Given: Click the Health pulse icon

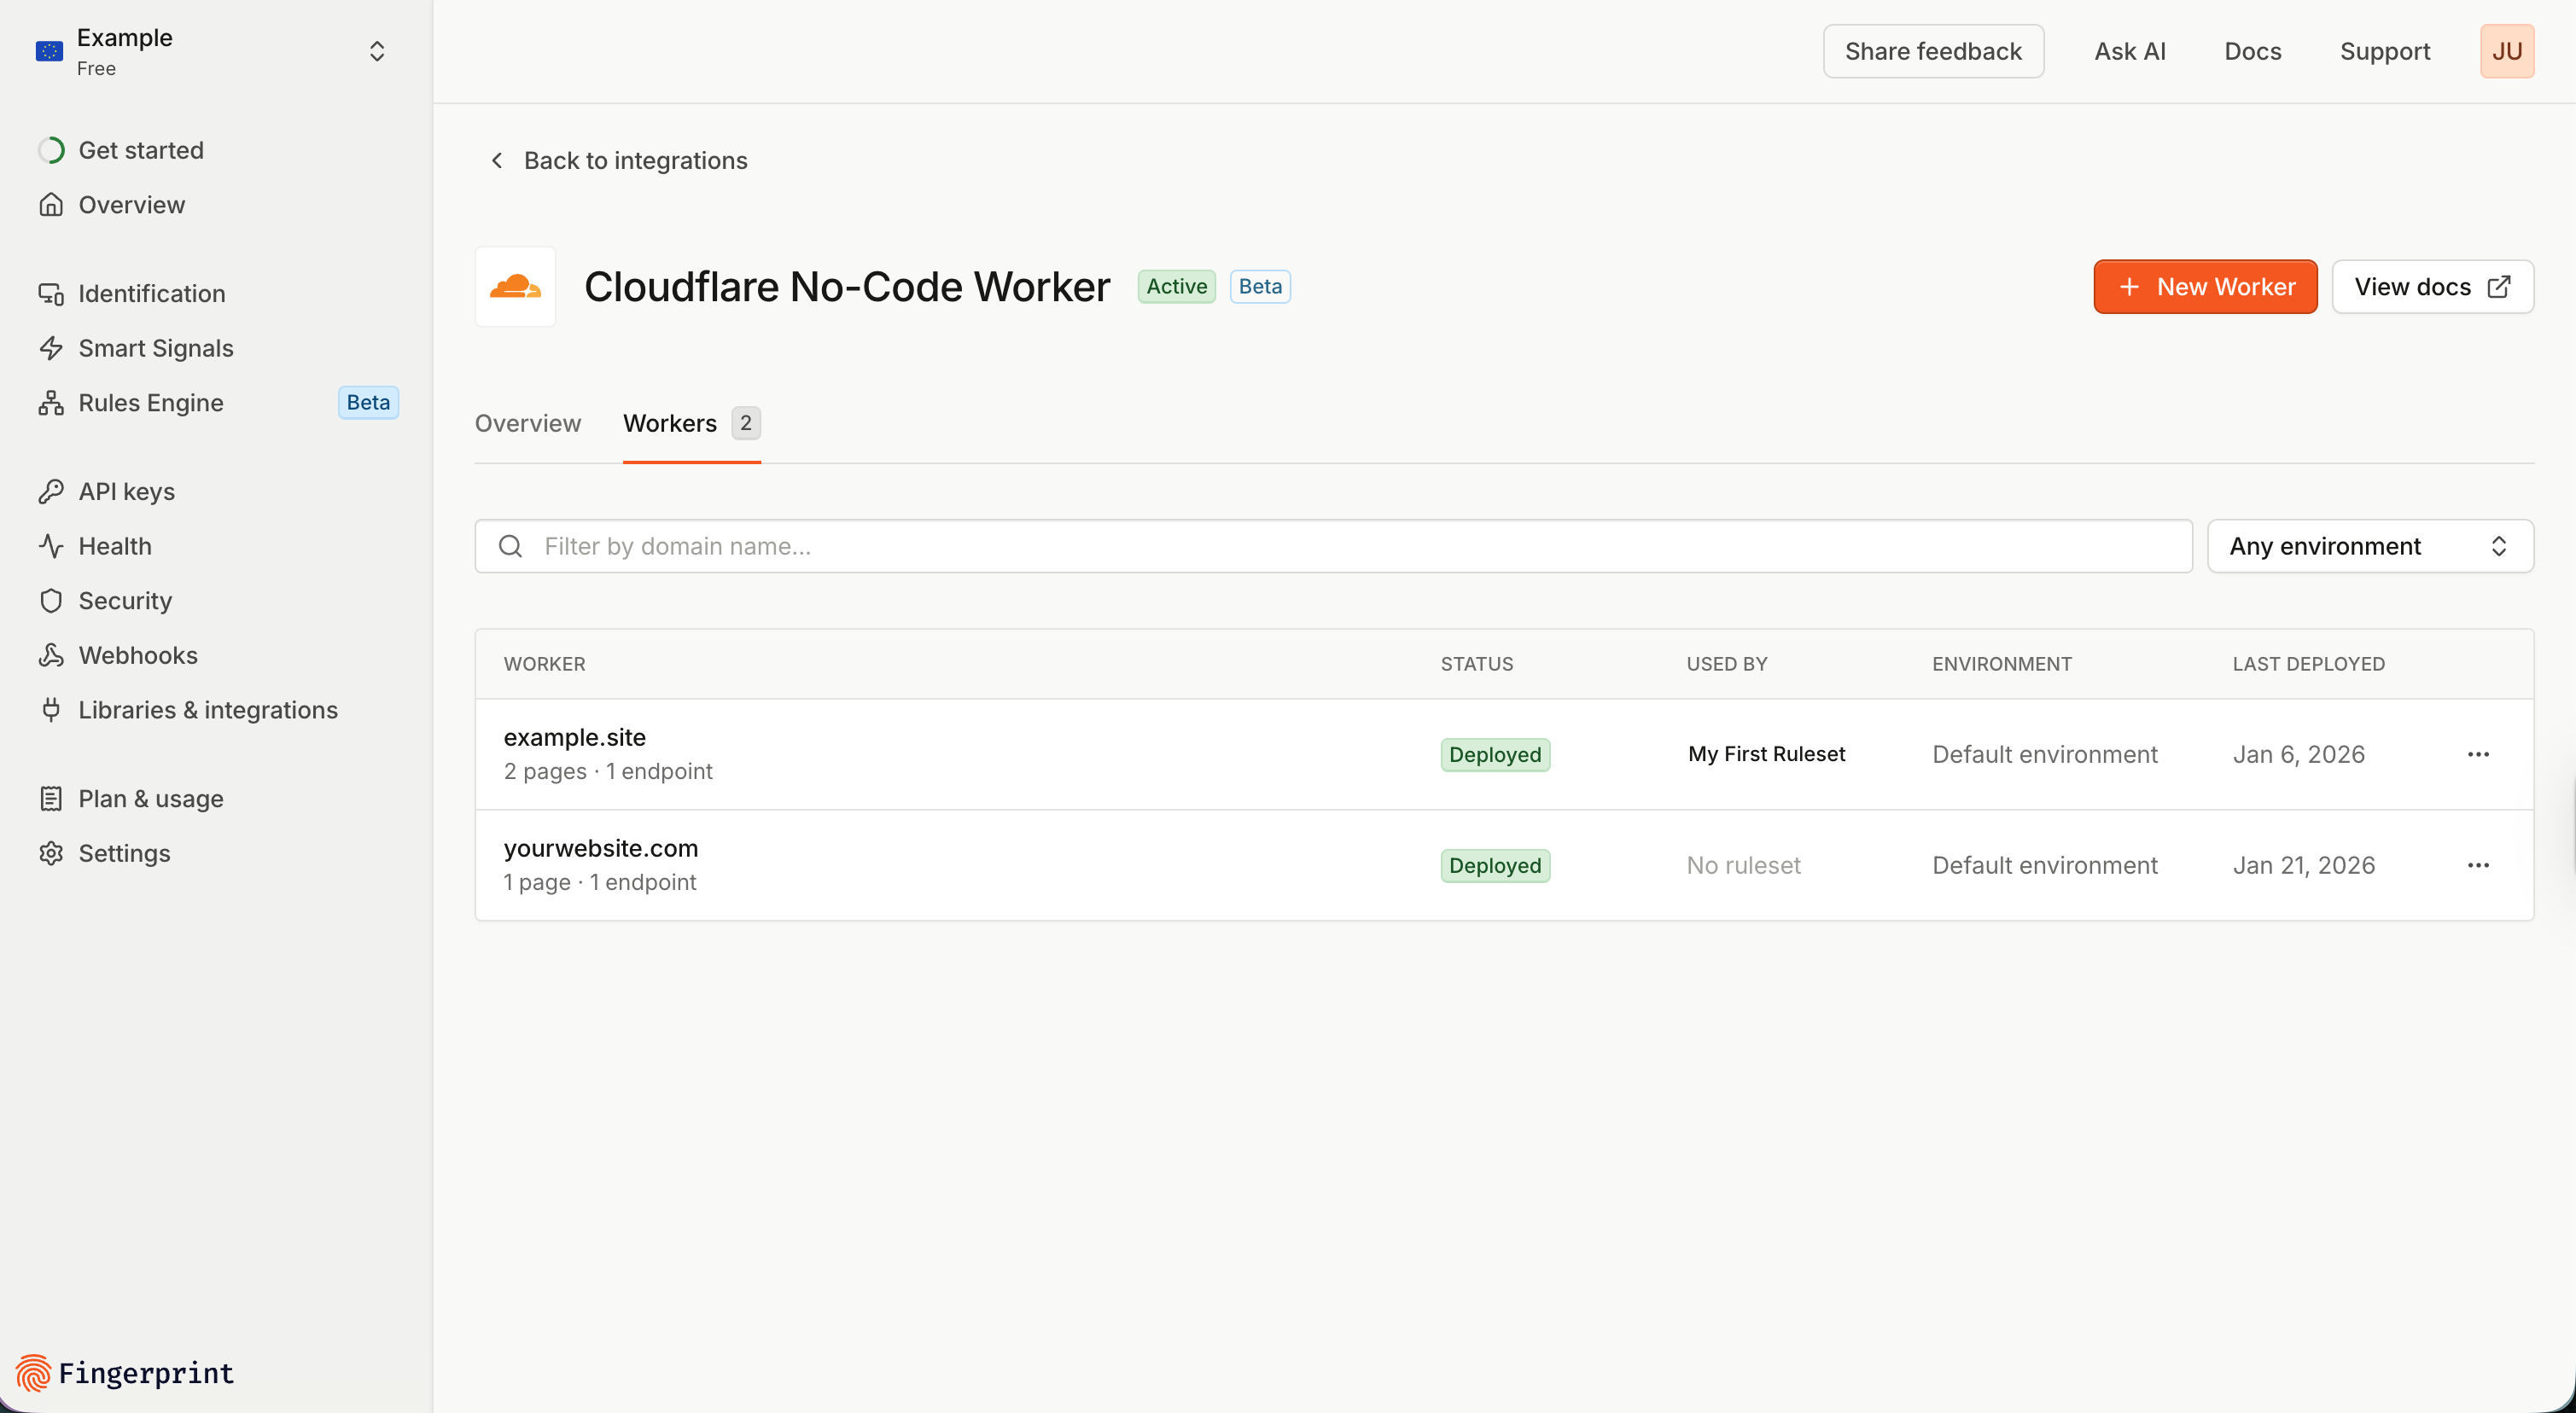Looking at the screenshot, I should point(51,546).
